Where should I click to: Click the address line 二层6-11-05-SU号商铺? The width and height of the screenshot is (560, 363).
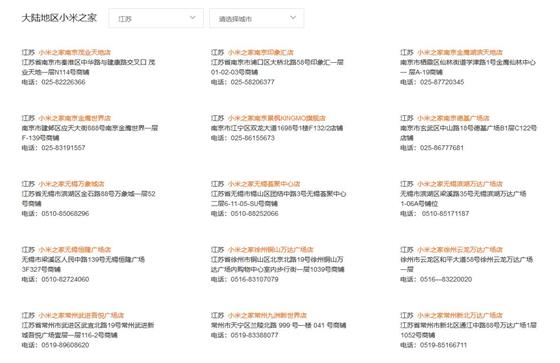coord(244,203)
